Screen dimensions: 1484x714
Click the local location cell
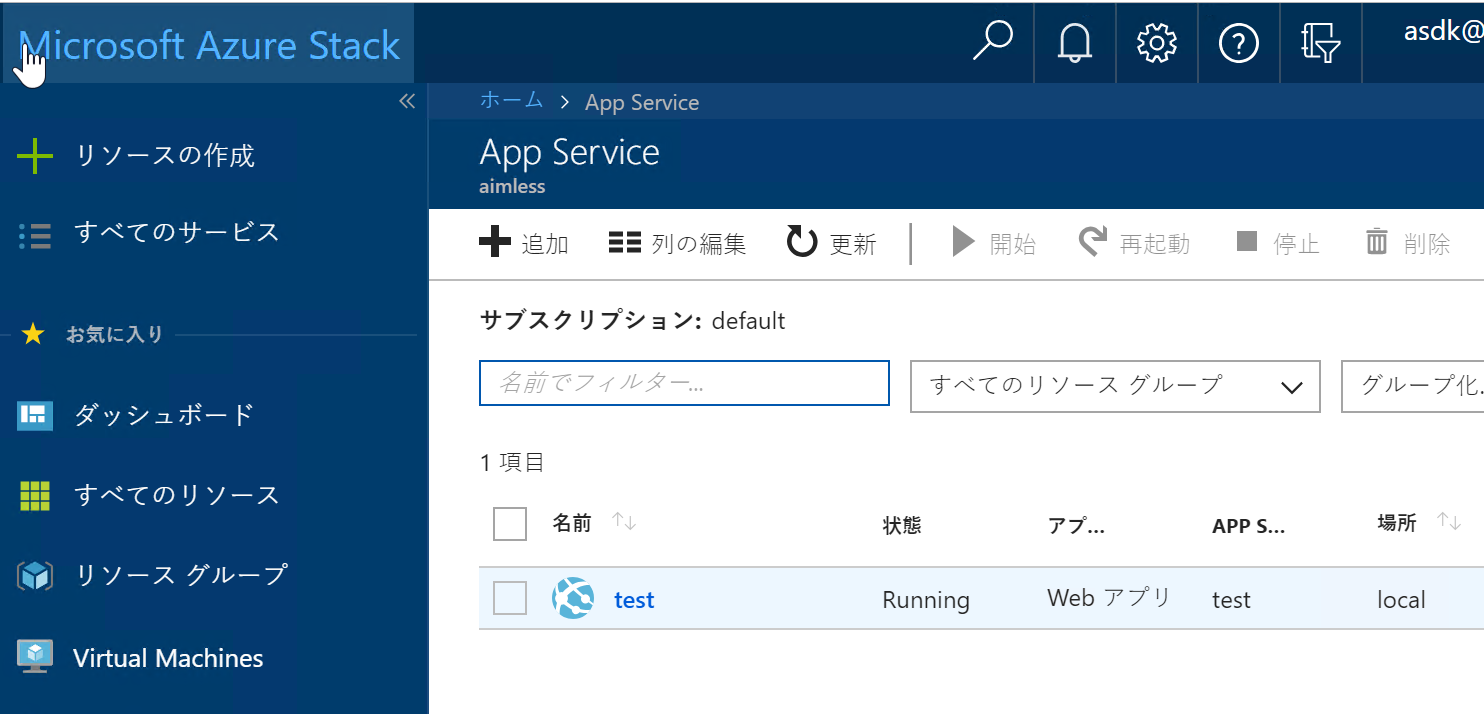point(1401,600)
